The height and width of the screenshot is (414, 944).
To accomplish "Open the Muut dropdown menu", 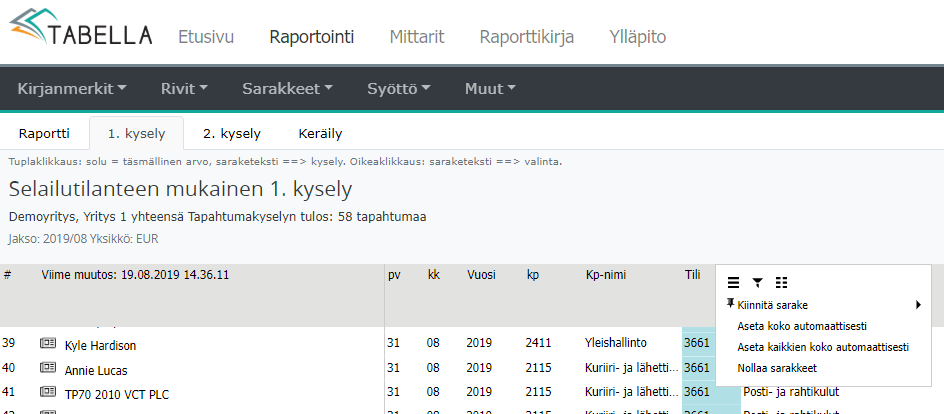I will (490, 89).
